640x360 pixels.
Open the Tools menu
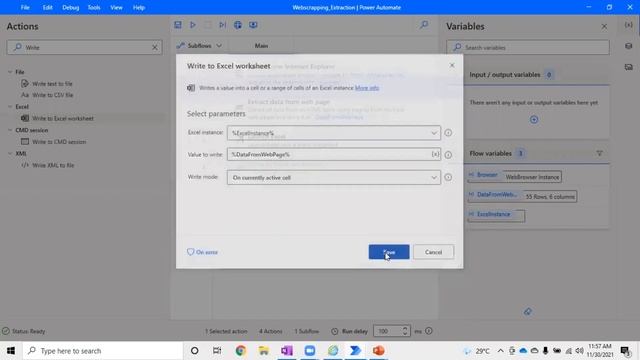click(x=94, y=7)
